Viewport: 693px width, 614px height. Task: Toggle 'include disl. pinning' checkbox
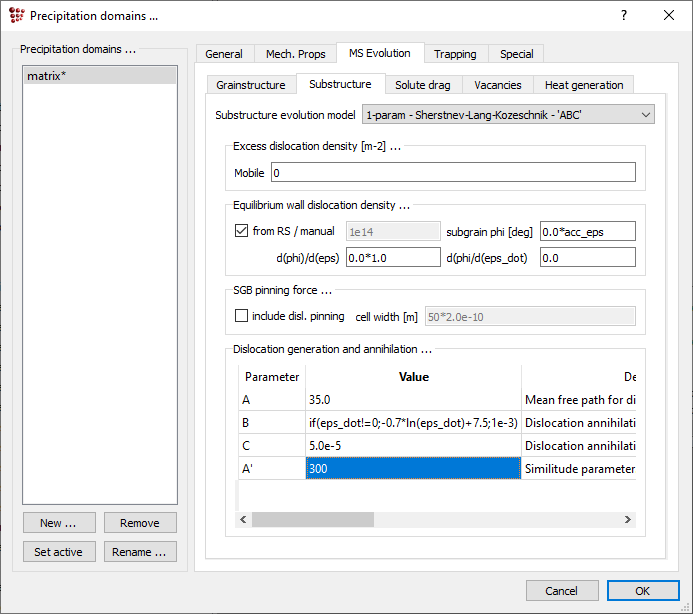coord(241,316)
